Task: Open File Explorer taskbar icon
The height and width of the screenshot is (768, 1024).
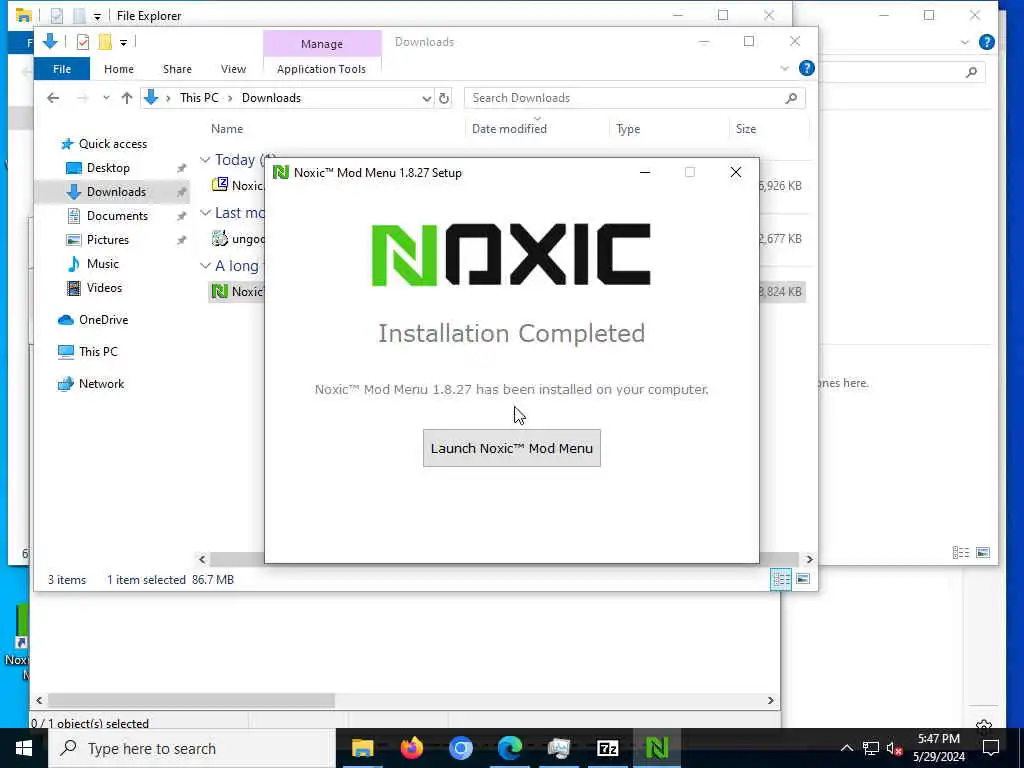Action: click(362, 748)
